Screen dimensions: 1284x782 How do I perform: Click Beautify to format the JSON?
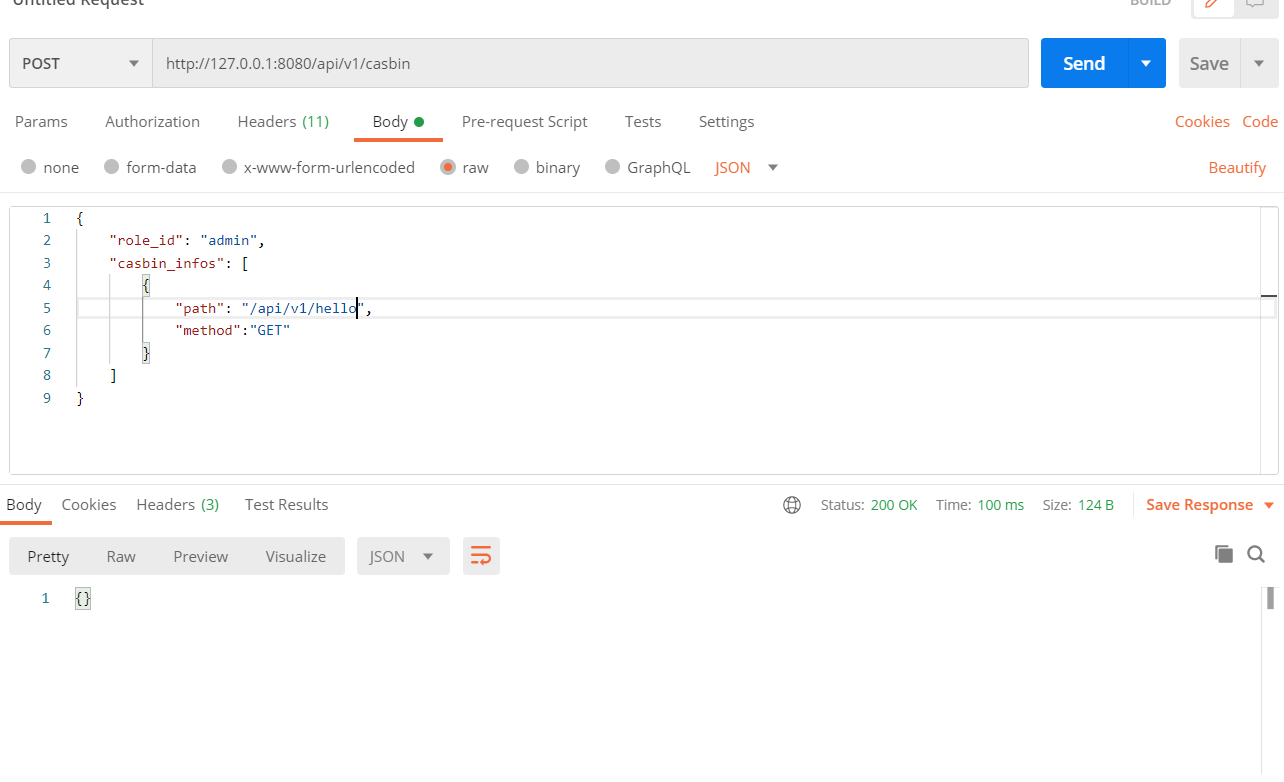click(x=1237, y=167)
